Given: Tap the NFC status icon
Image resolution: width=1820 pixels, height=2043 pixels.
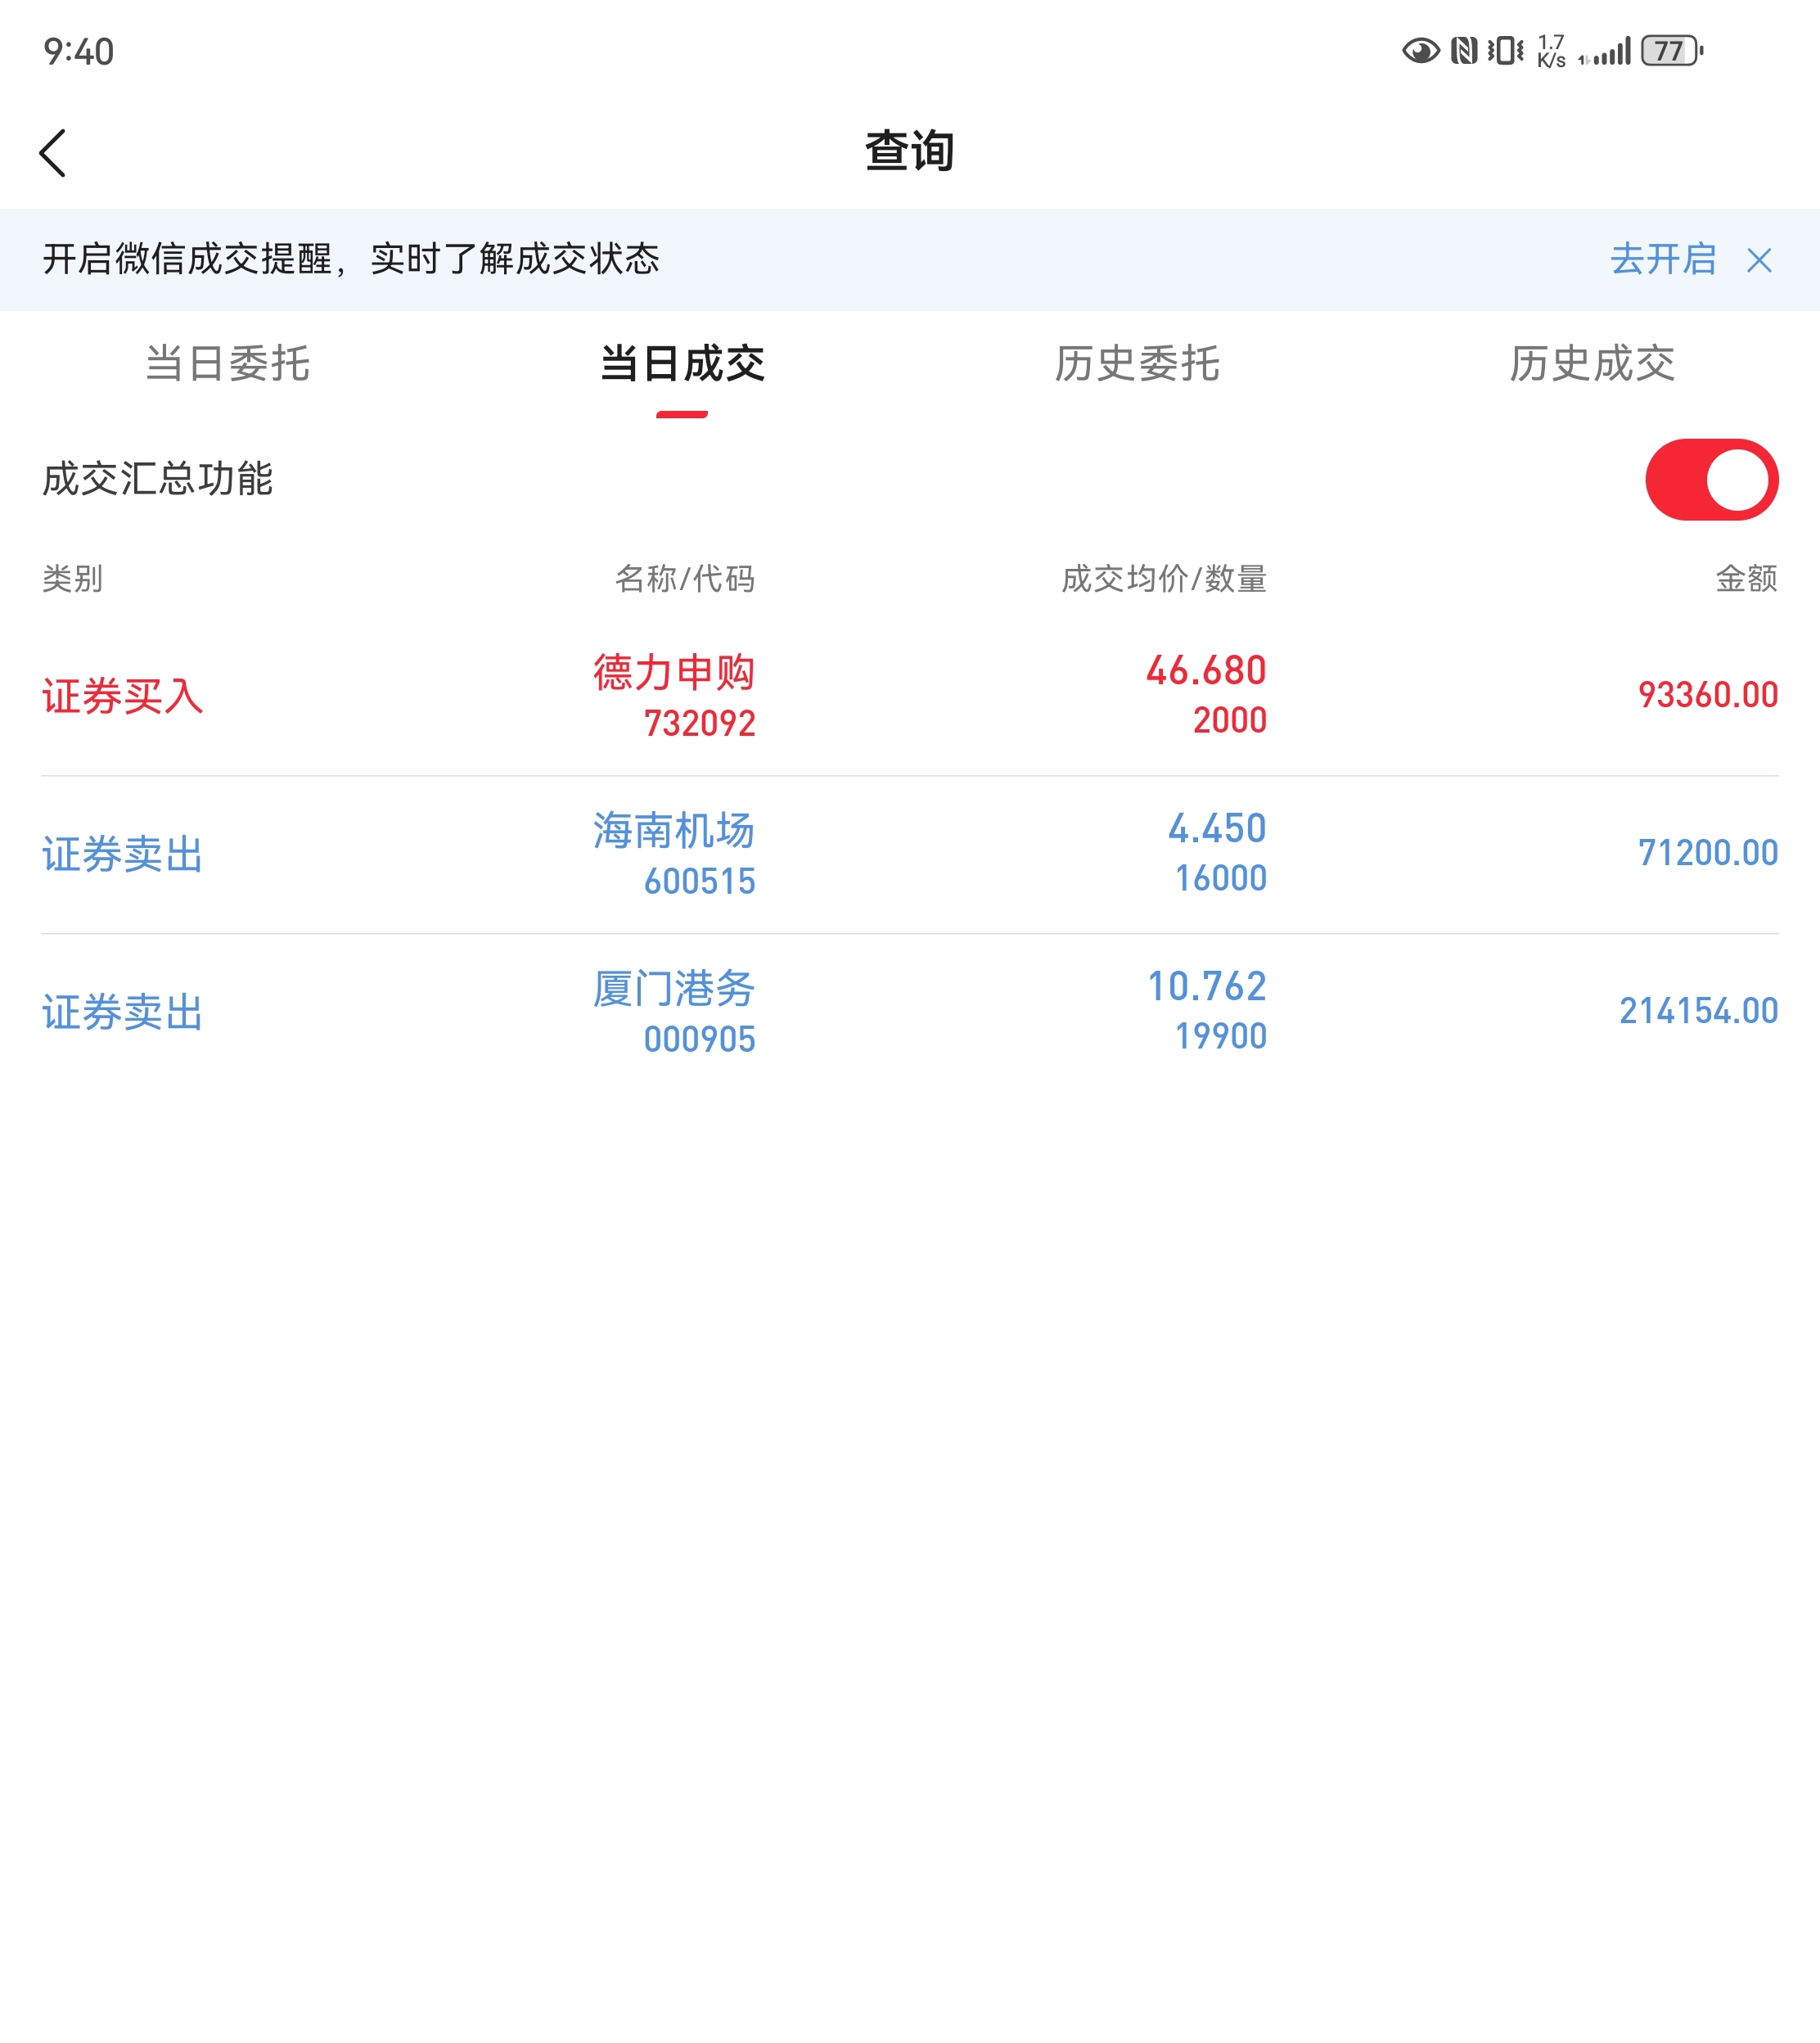Looking at the screenshot, I should coord(1464,51).
